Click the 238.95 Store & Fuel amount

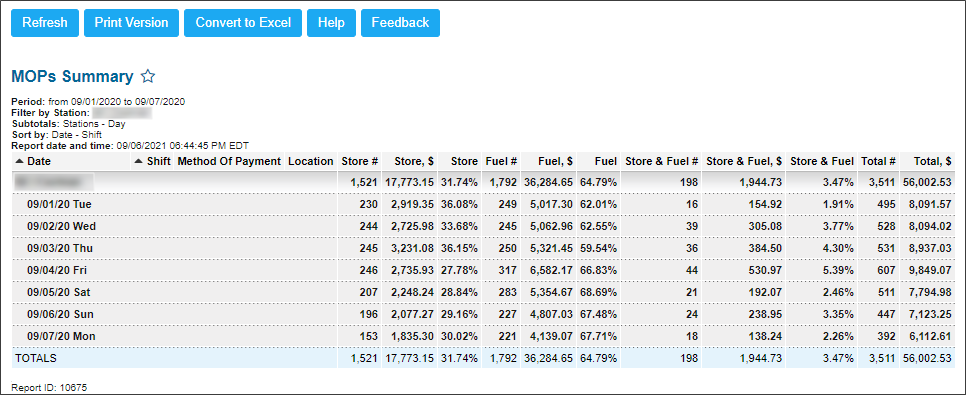pyautogui.click(x=766, y=314)
